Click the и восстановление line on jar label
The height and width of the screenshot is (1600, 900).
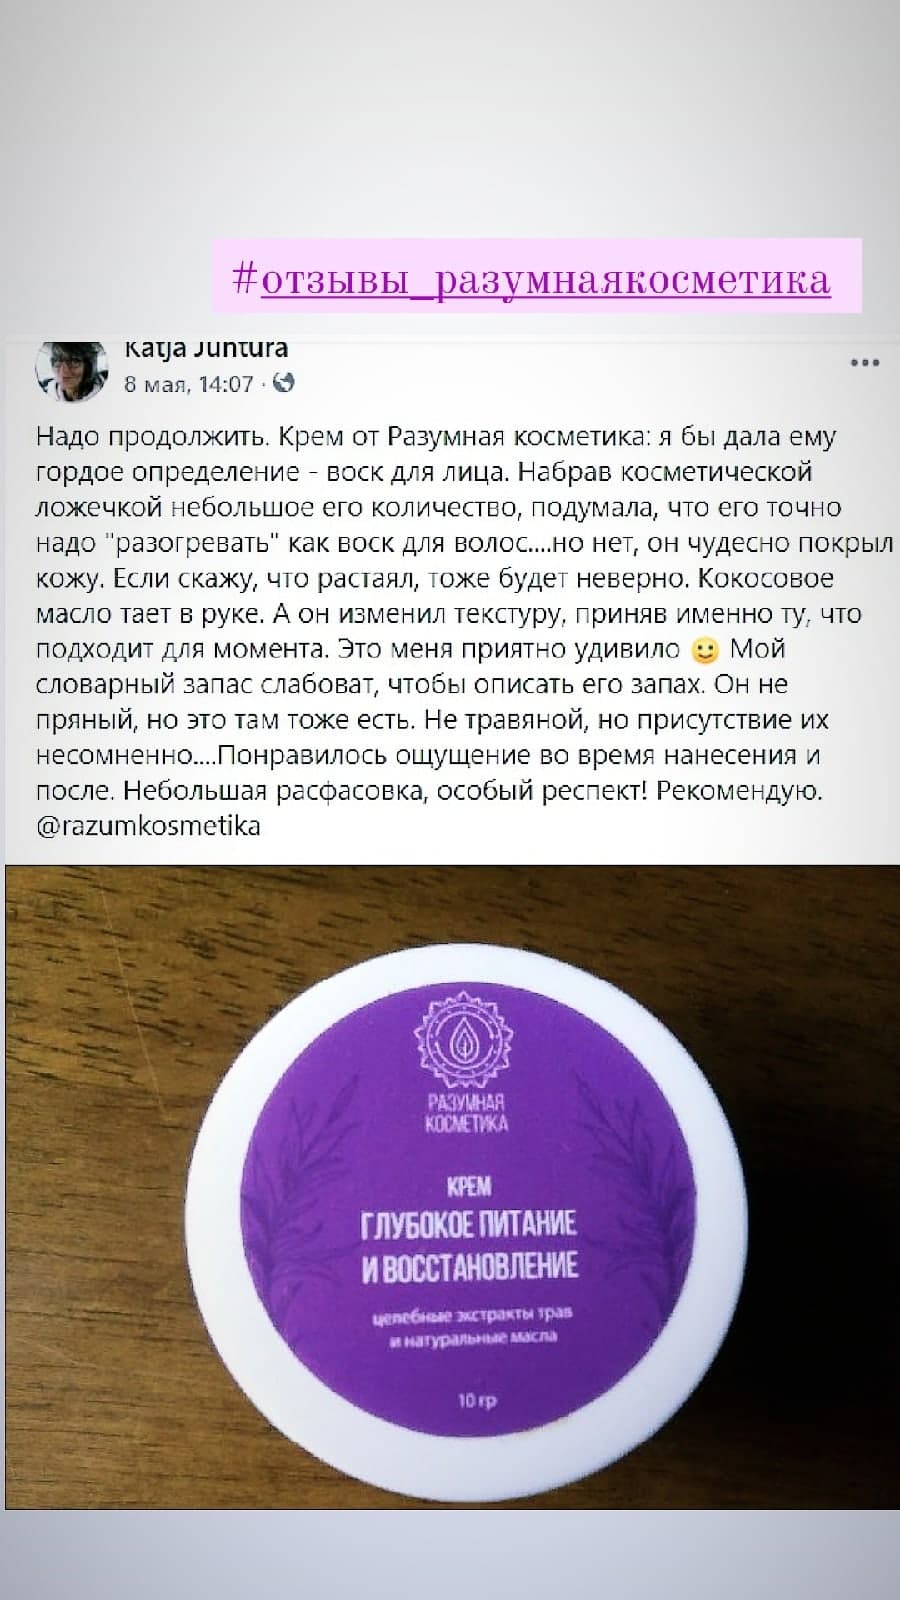tap(470, 1265)
